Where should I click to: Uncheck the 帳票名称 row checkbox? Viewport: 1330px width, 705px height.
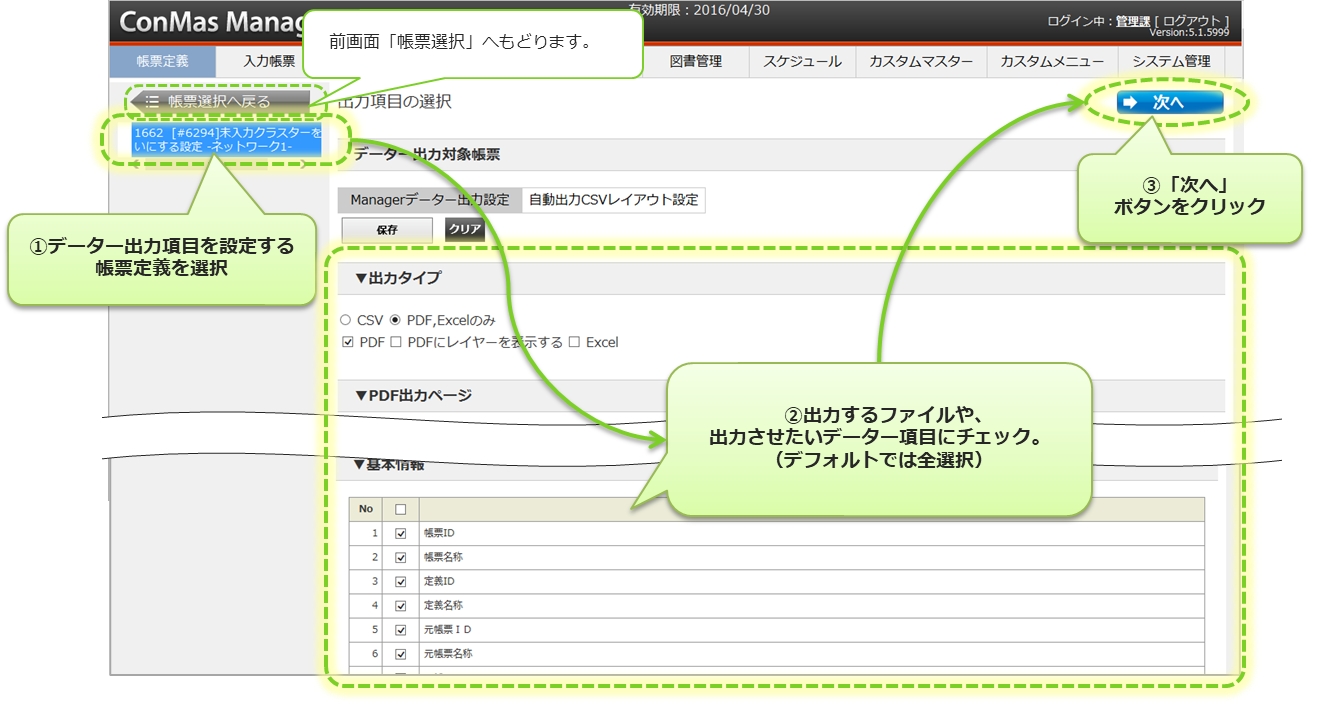click(401, 557)
